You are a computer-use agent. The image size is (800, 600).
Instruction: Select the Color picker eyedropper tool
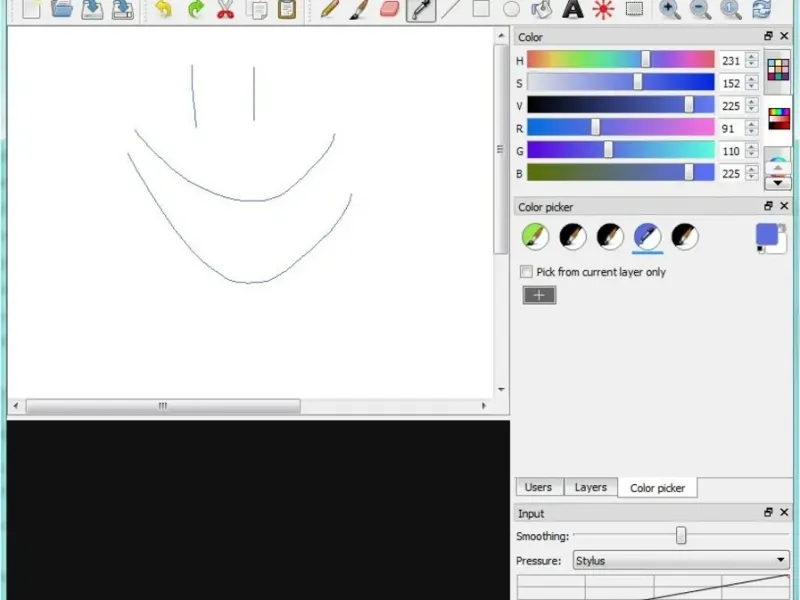tap(421, 9)
